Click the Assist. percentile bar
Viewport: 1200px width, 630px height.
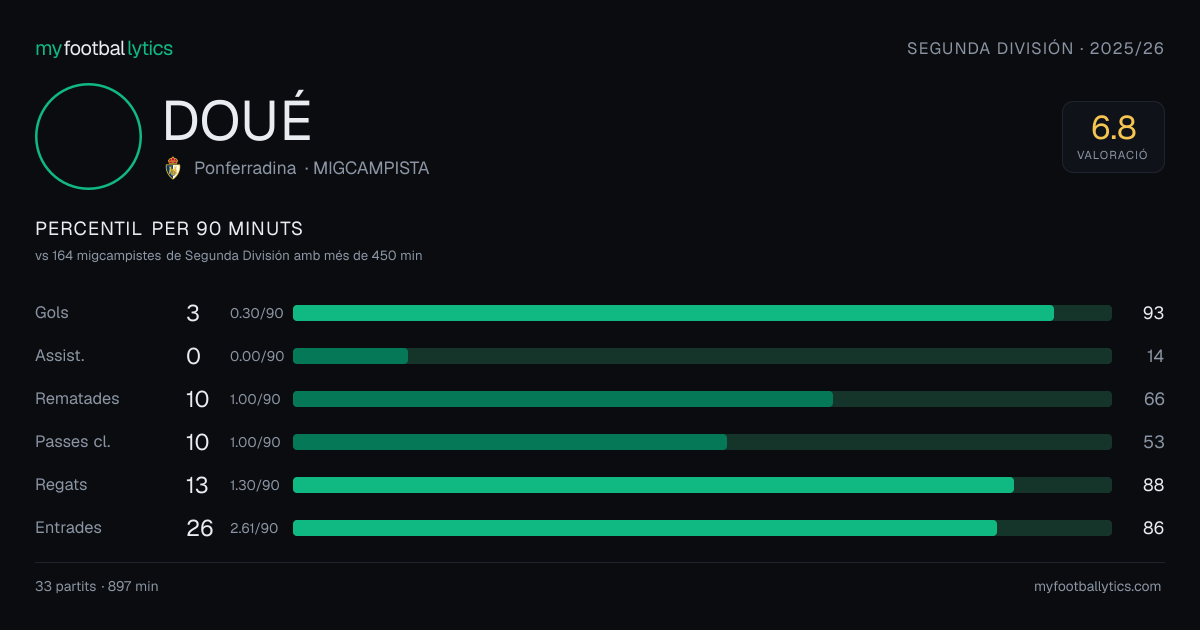[x=702, y=356]
